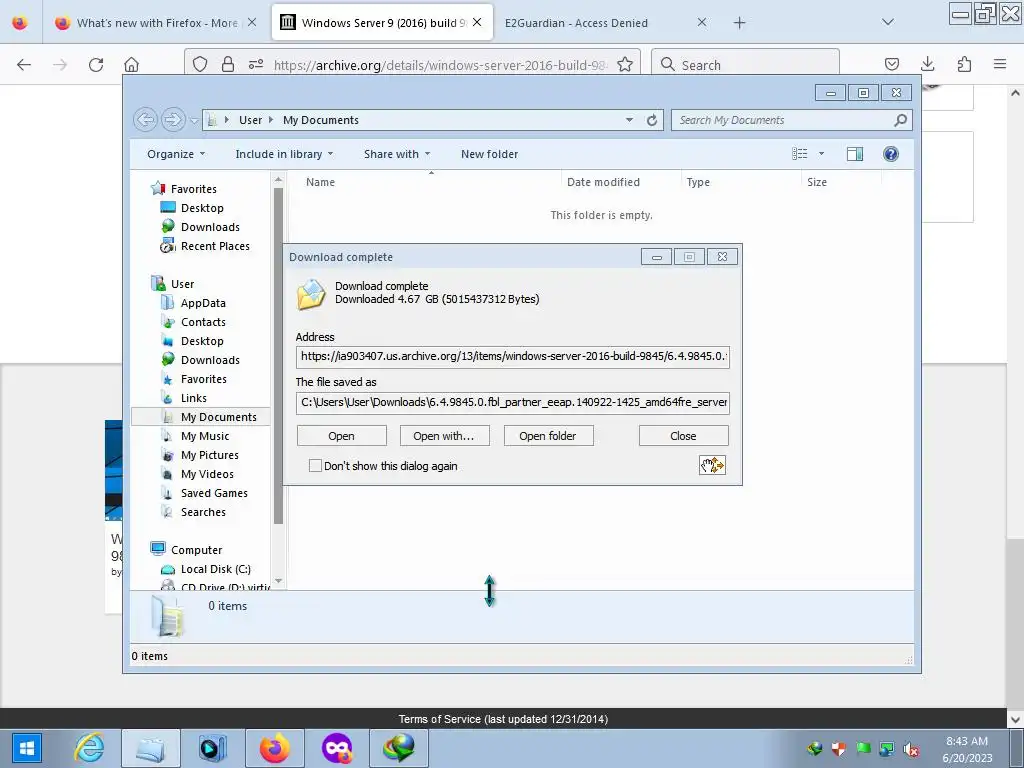Image resolution: width=1024 pixels, height=768 pixels.
Task: Click the 'Open with...' button
Action: [444, 436]
